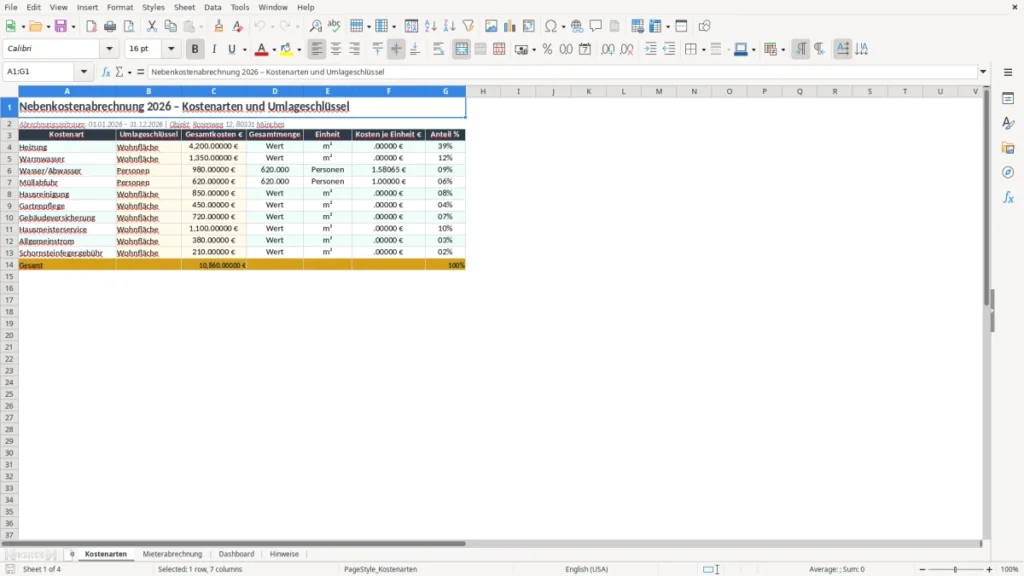Click Zoom In plus button
Viewport: 1024px width, 576px height.
pos(989,569)
